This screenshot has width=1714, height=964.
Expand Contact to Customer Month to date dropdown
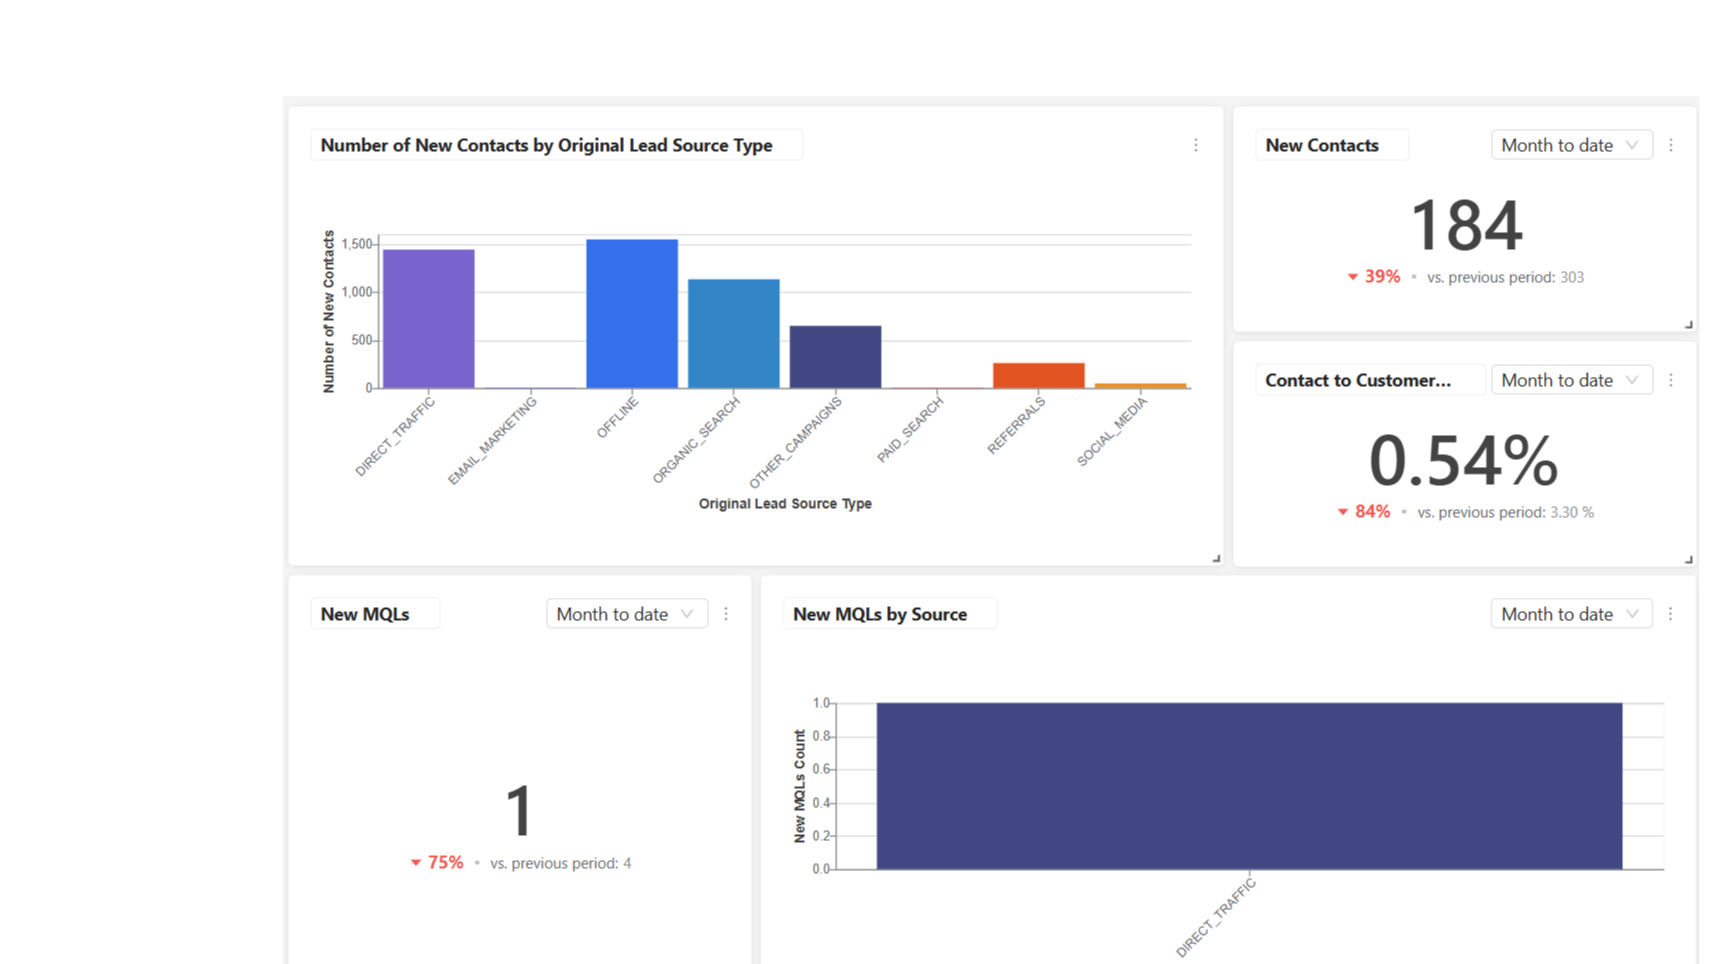1570,381
